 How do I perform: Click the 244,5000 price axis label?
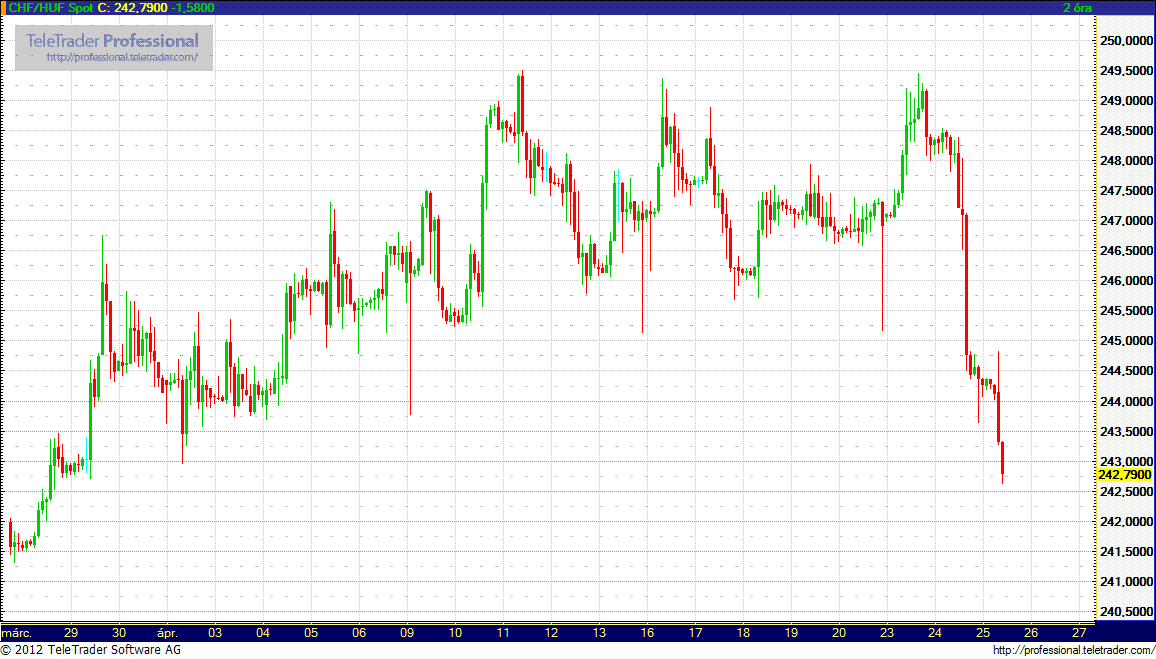click(1125, 372)
